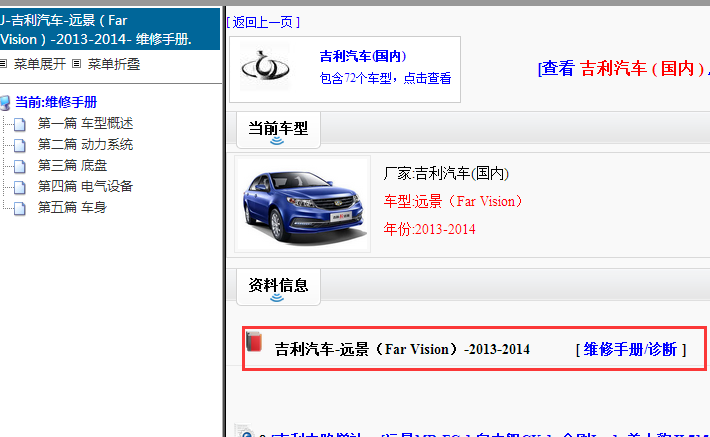Image resolution: width=710 pixels, height=437 pixels.
Task: Select the 当前车型 tab
Action: 278,130
